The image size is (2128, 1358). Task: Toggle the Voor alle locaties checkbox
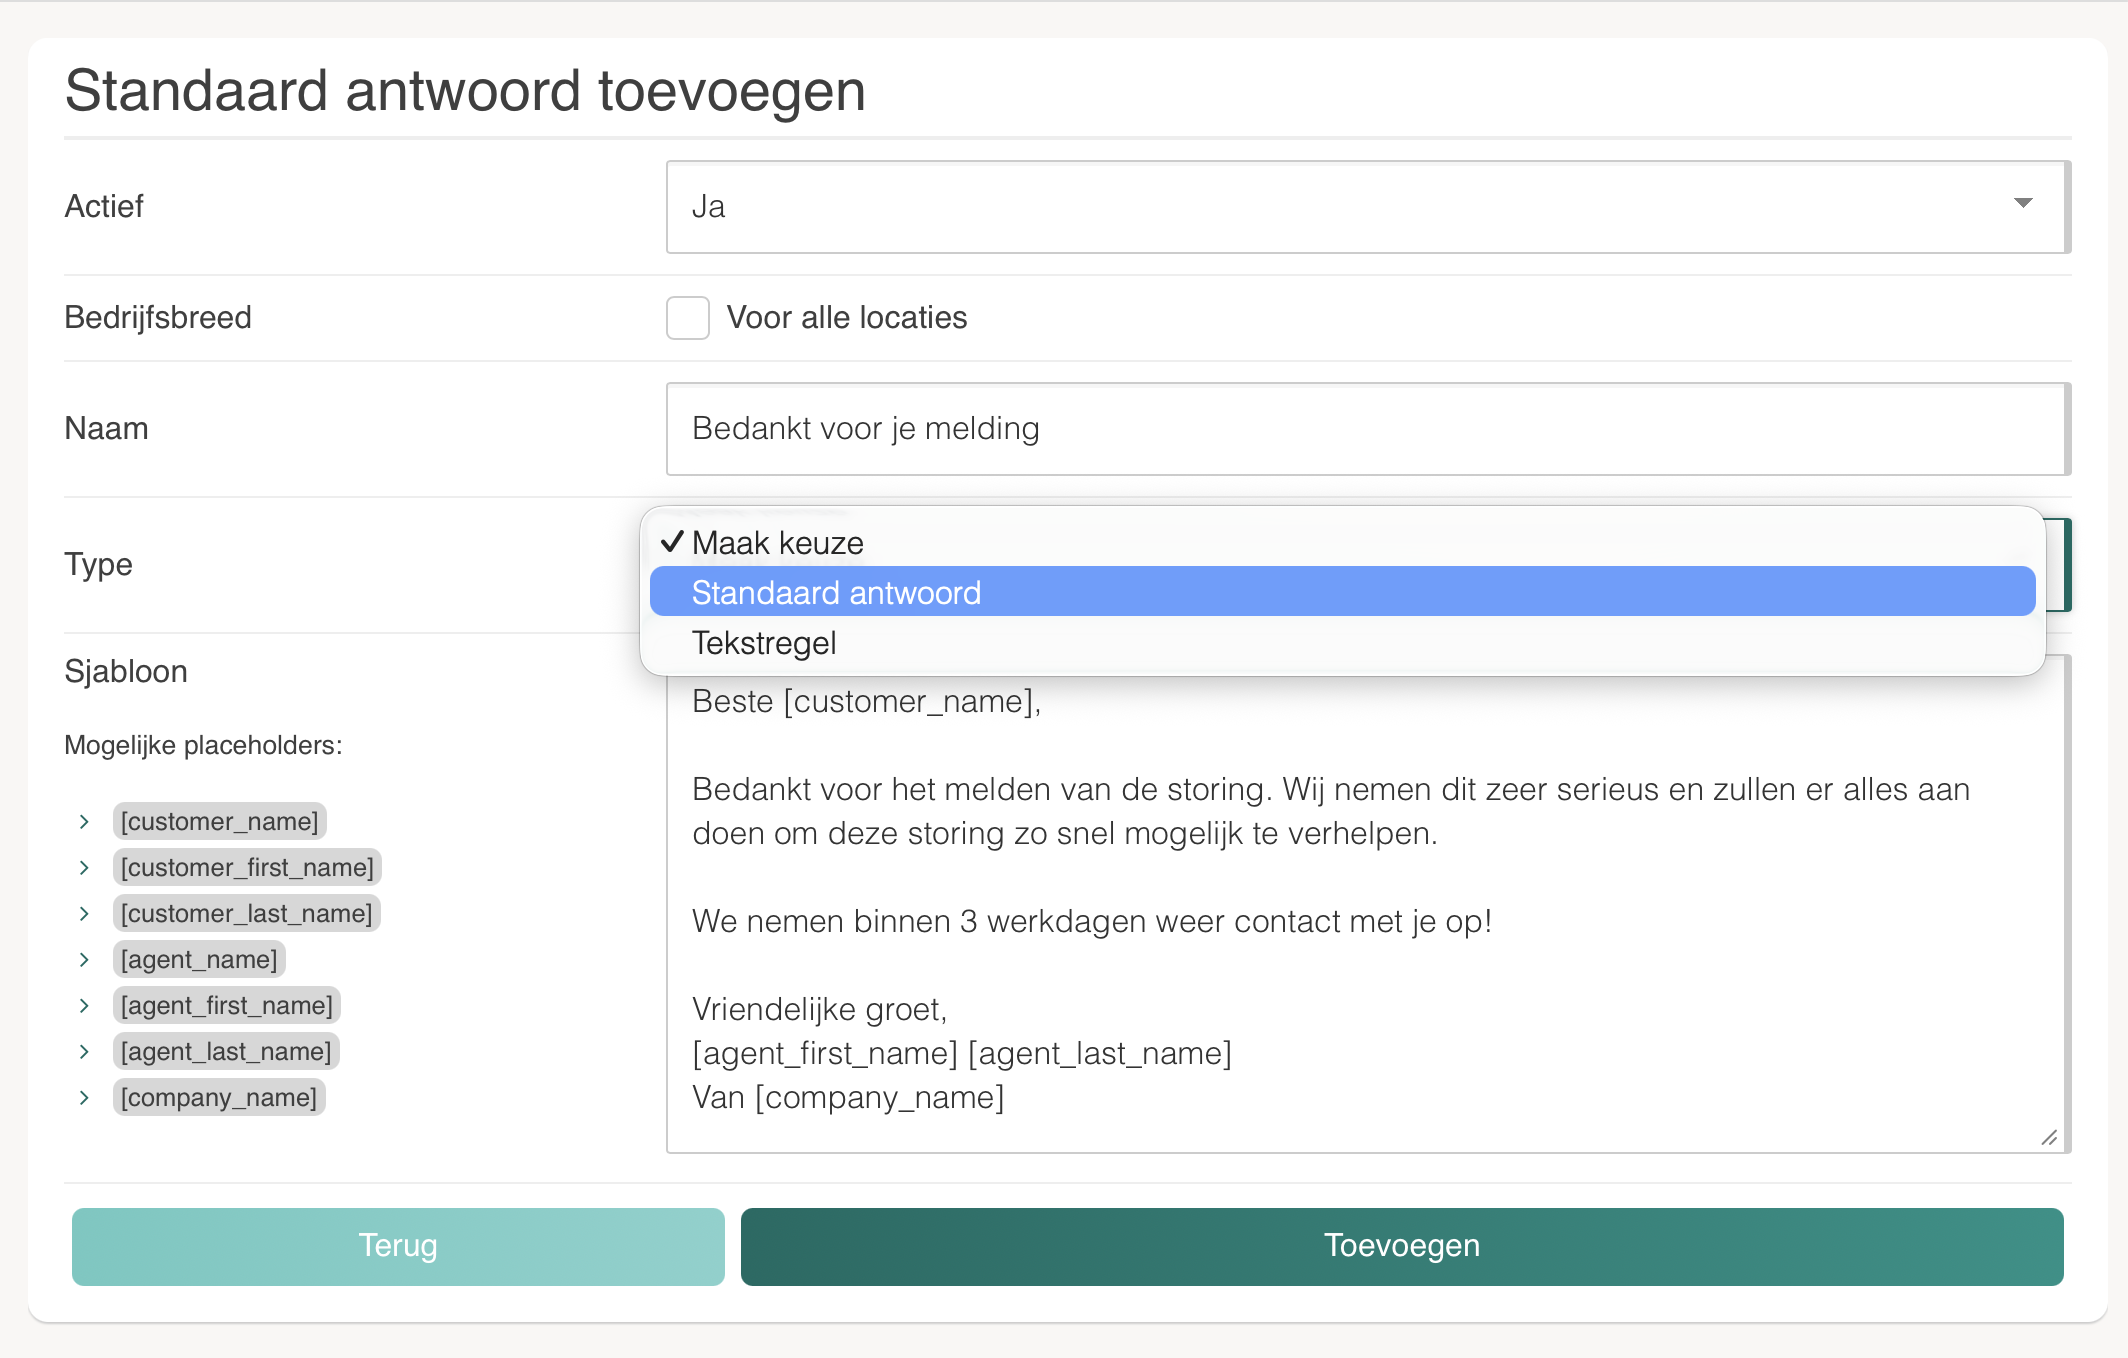pyautogui.click(x=688, y=318)
